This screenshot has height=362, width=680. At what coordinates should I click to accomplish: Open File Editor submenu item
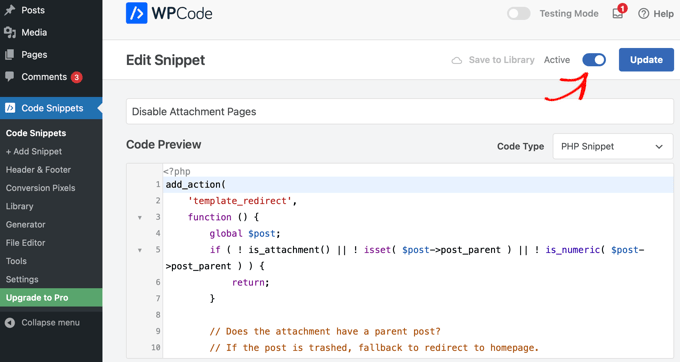point(26,243)
